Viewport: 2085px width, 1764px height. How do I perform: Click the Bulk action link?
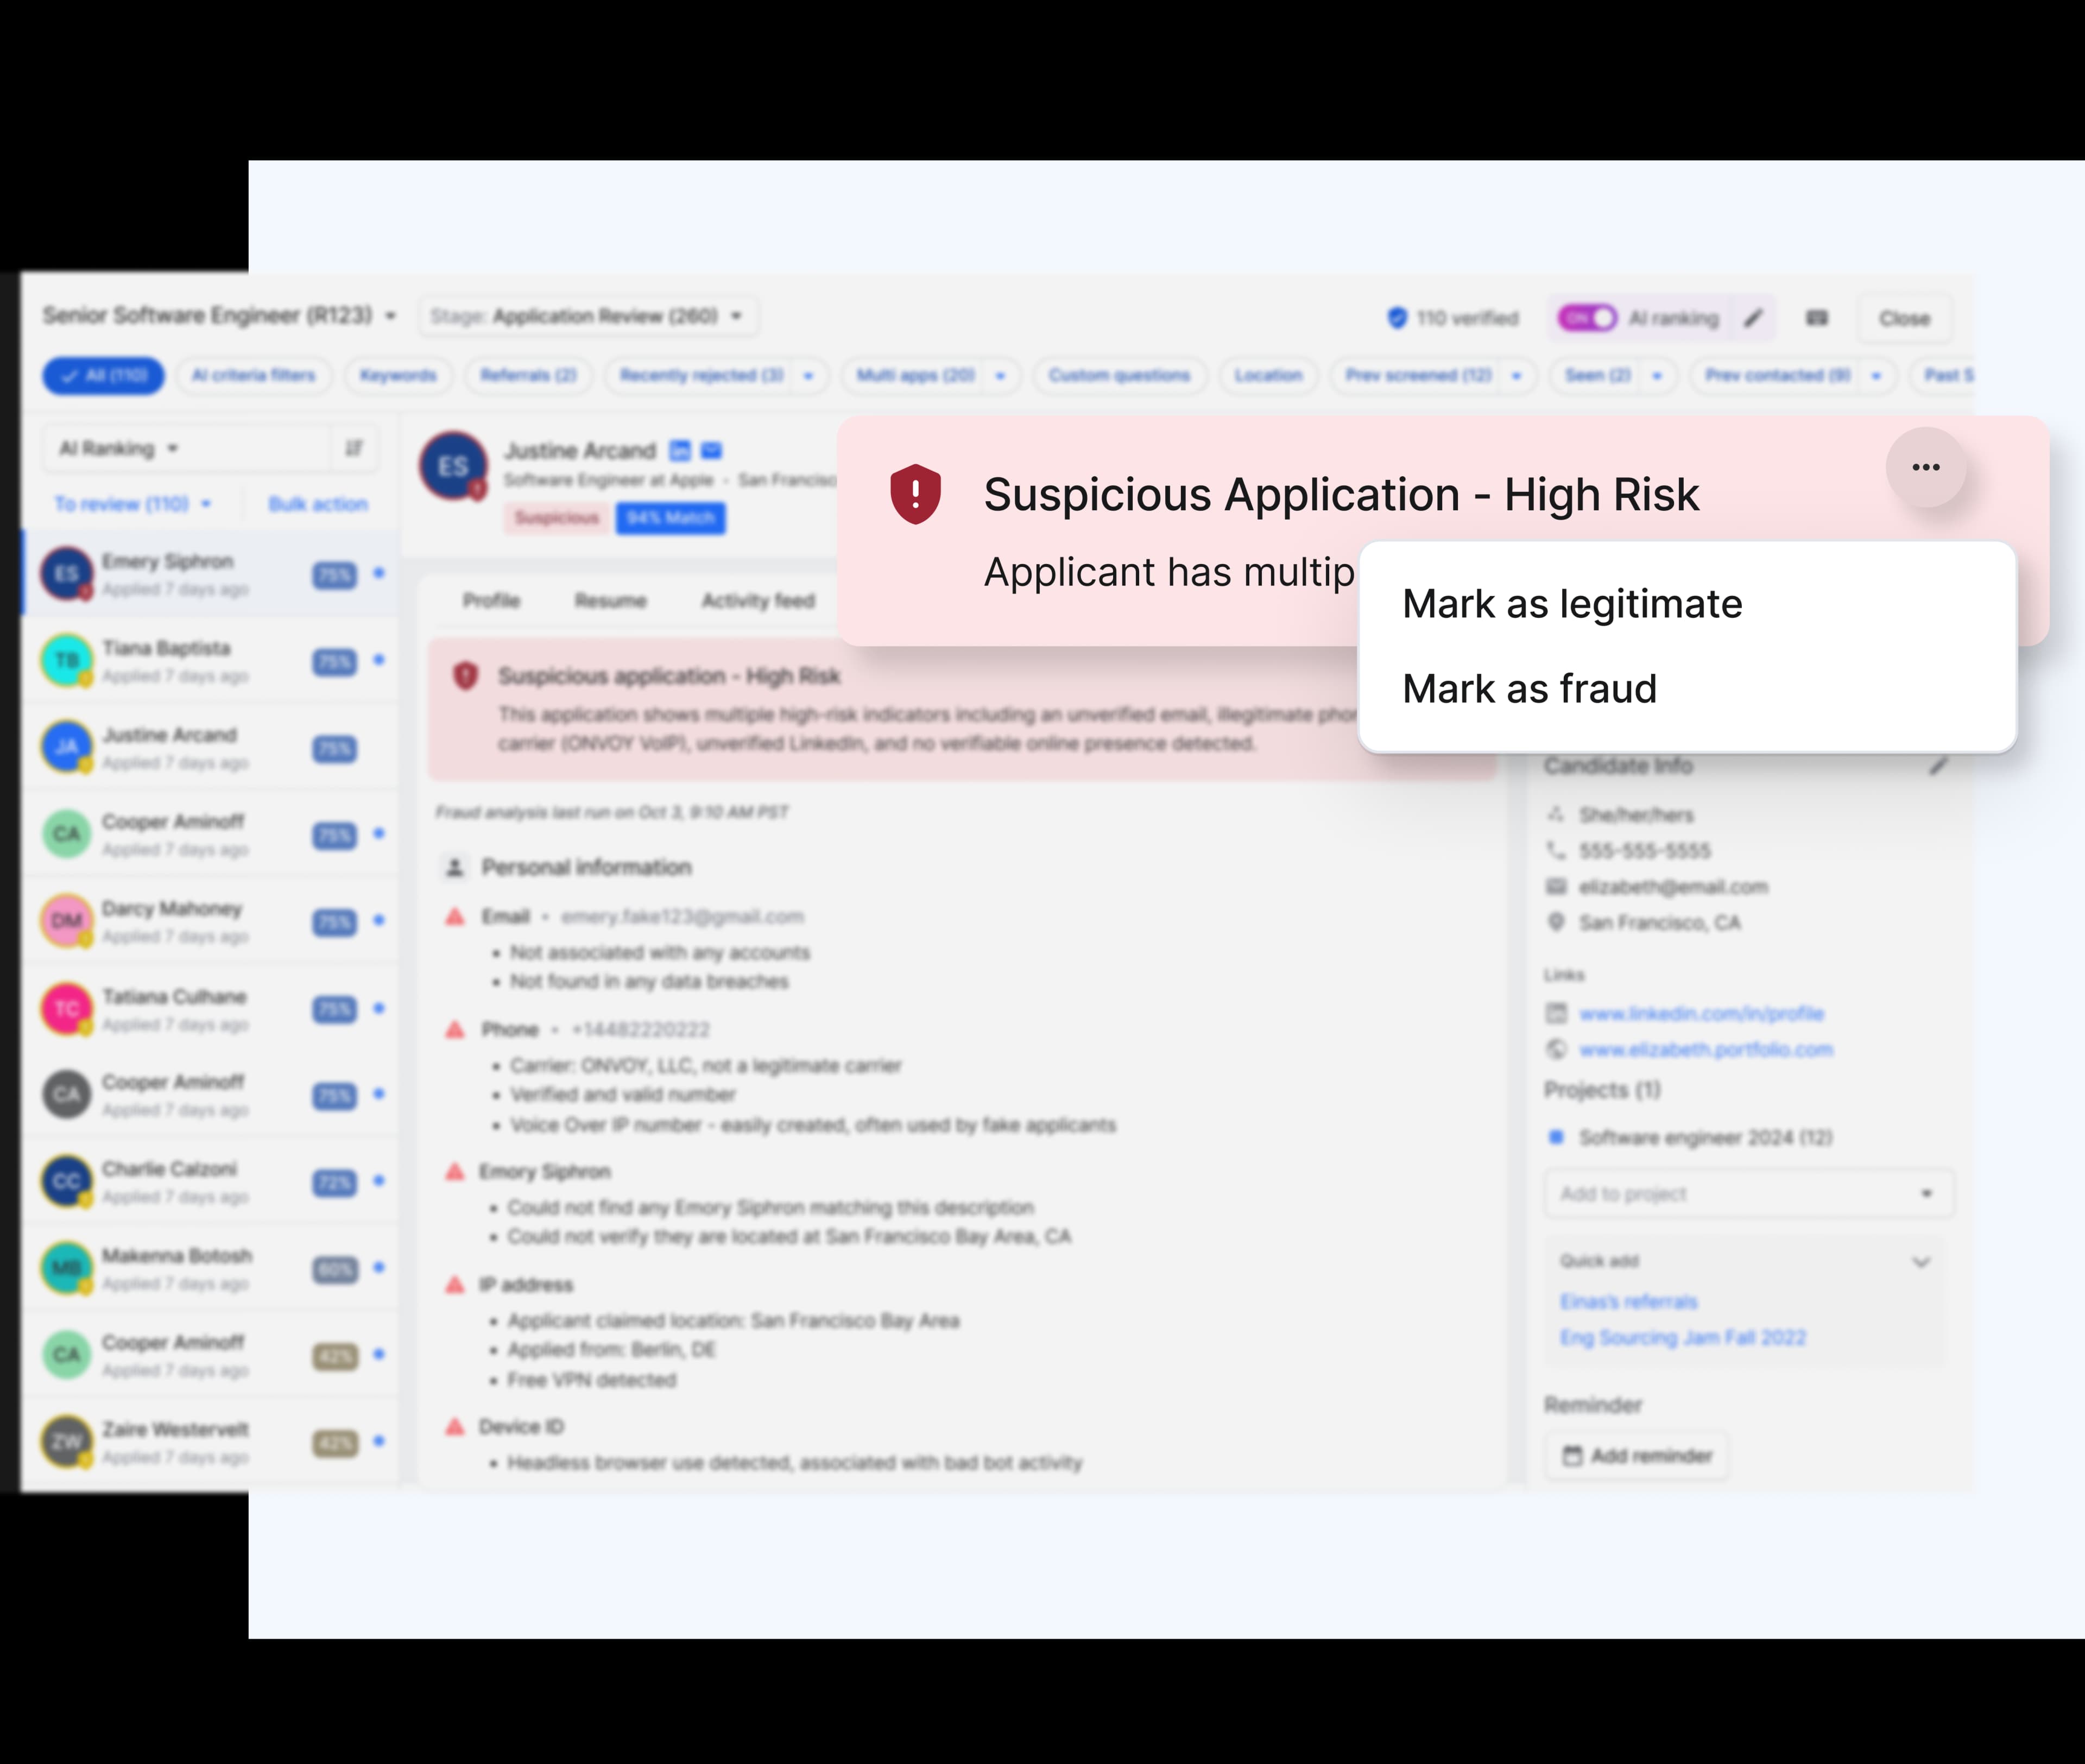[x=317, y=504]
